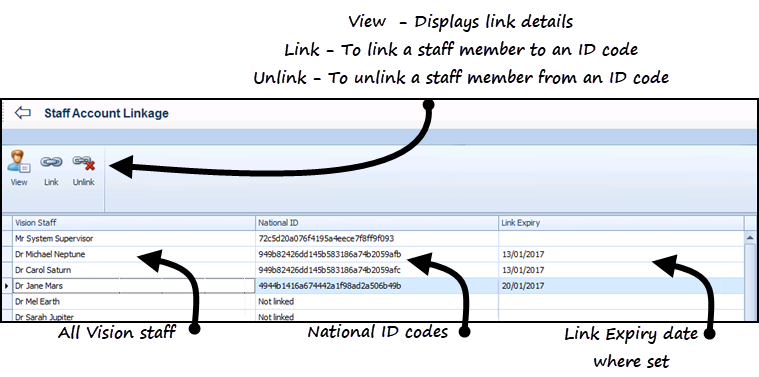Open View link details icon
Image resolution: width=759 pixels, height=377 pixels.
[19, 168]
